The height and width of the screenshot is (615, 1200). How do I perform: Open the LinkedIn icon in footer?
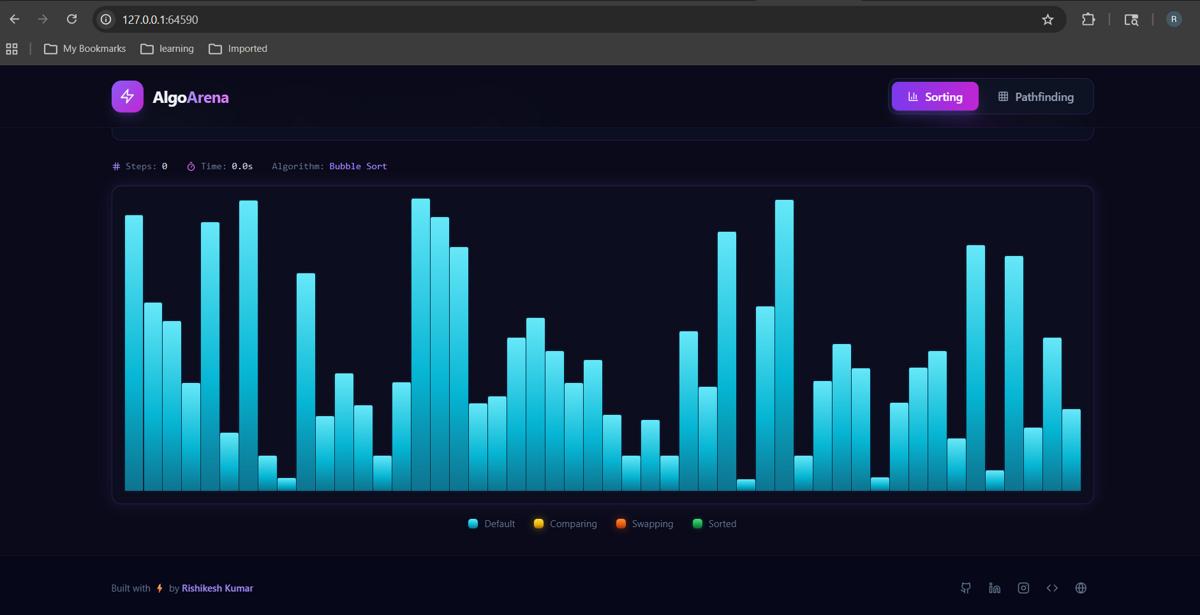(x=994, y=588)
